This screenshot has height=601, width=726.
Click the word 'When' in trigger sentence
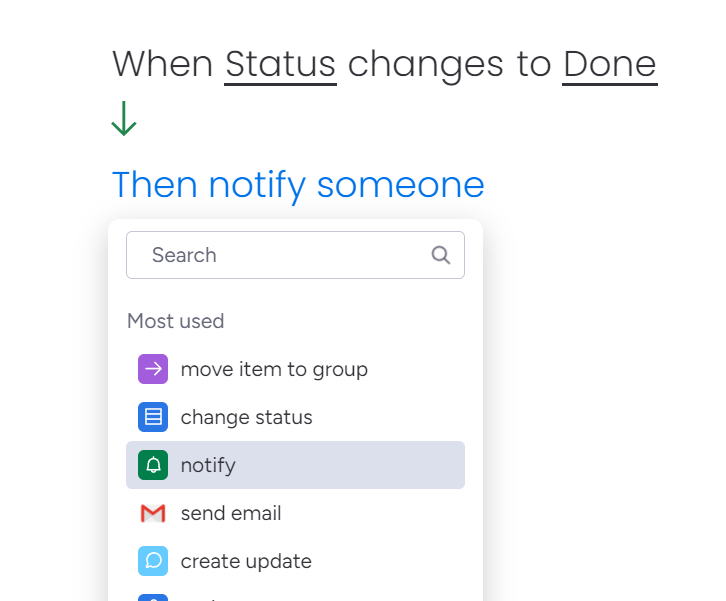(x=163, y=64)
